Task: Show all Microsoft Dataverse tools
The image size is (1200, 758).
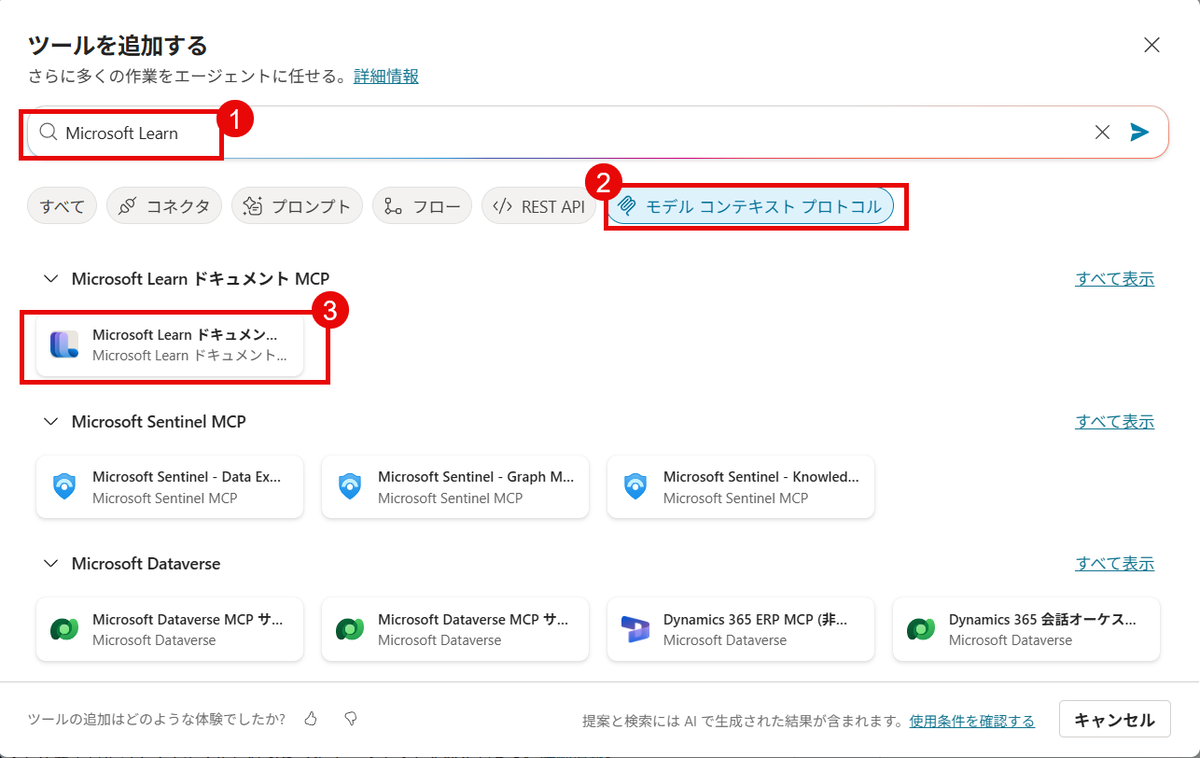Action: [x=1115, y=564]
